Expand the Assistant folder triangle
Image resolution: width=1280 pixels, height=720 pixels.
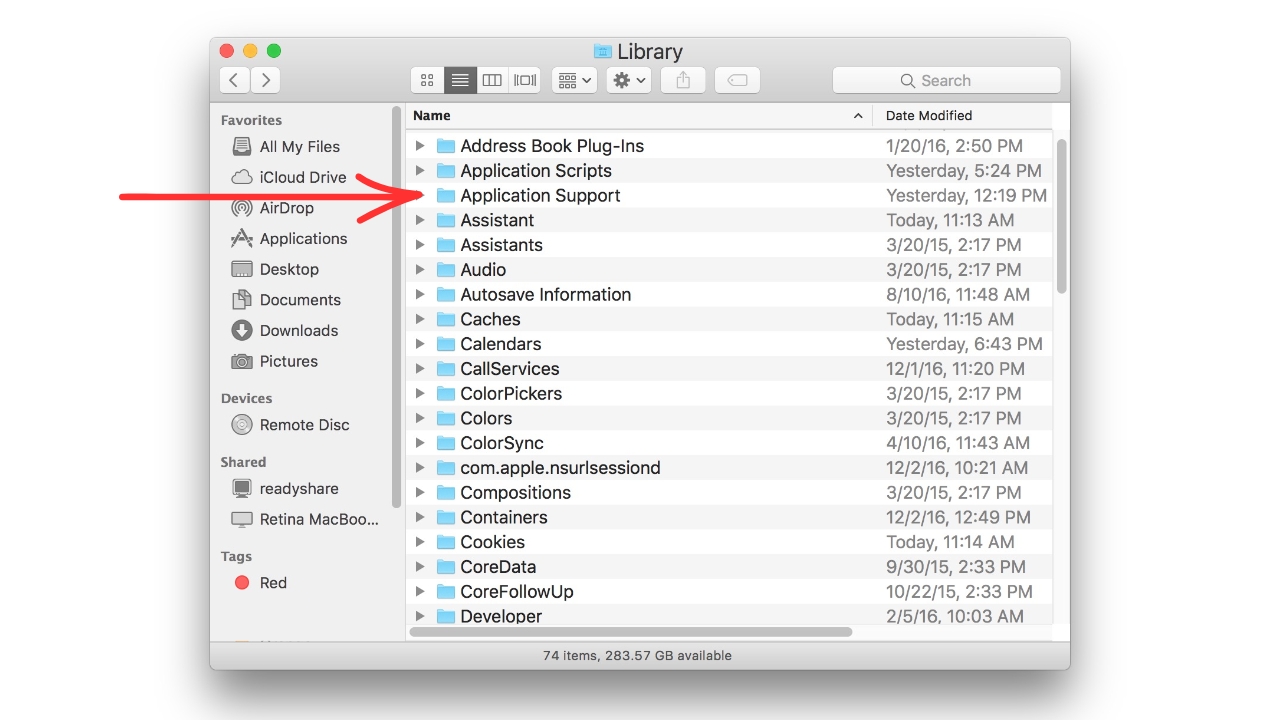[420, 220]
